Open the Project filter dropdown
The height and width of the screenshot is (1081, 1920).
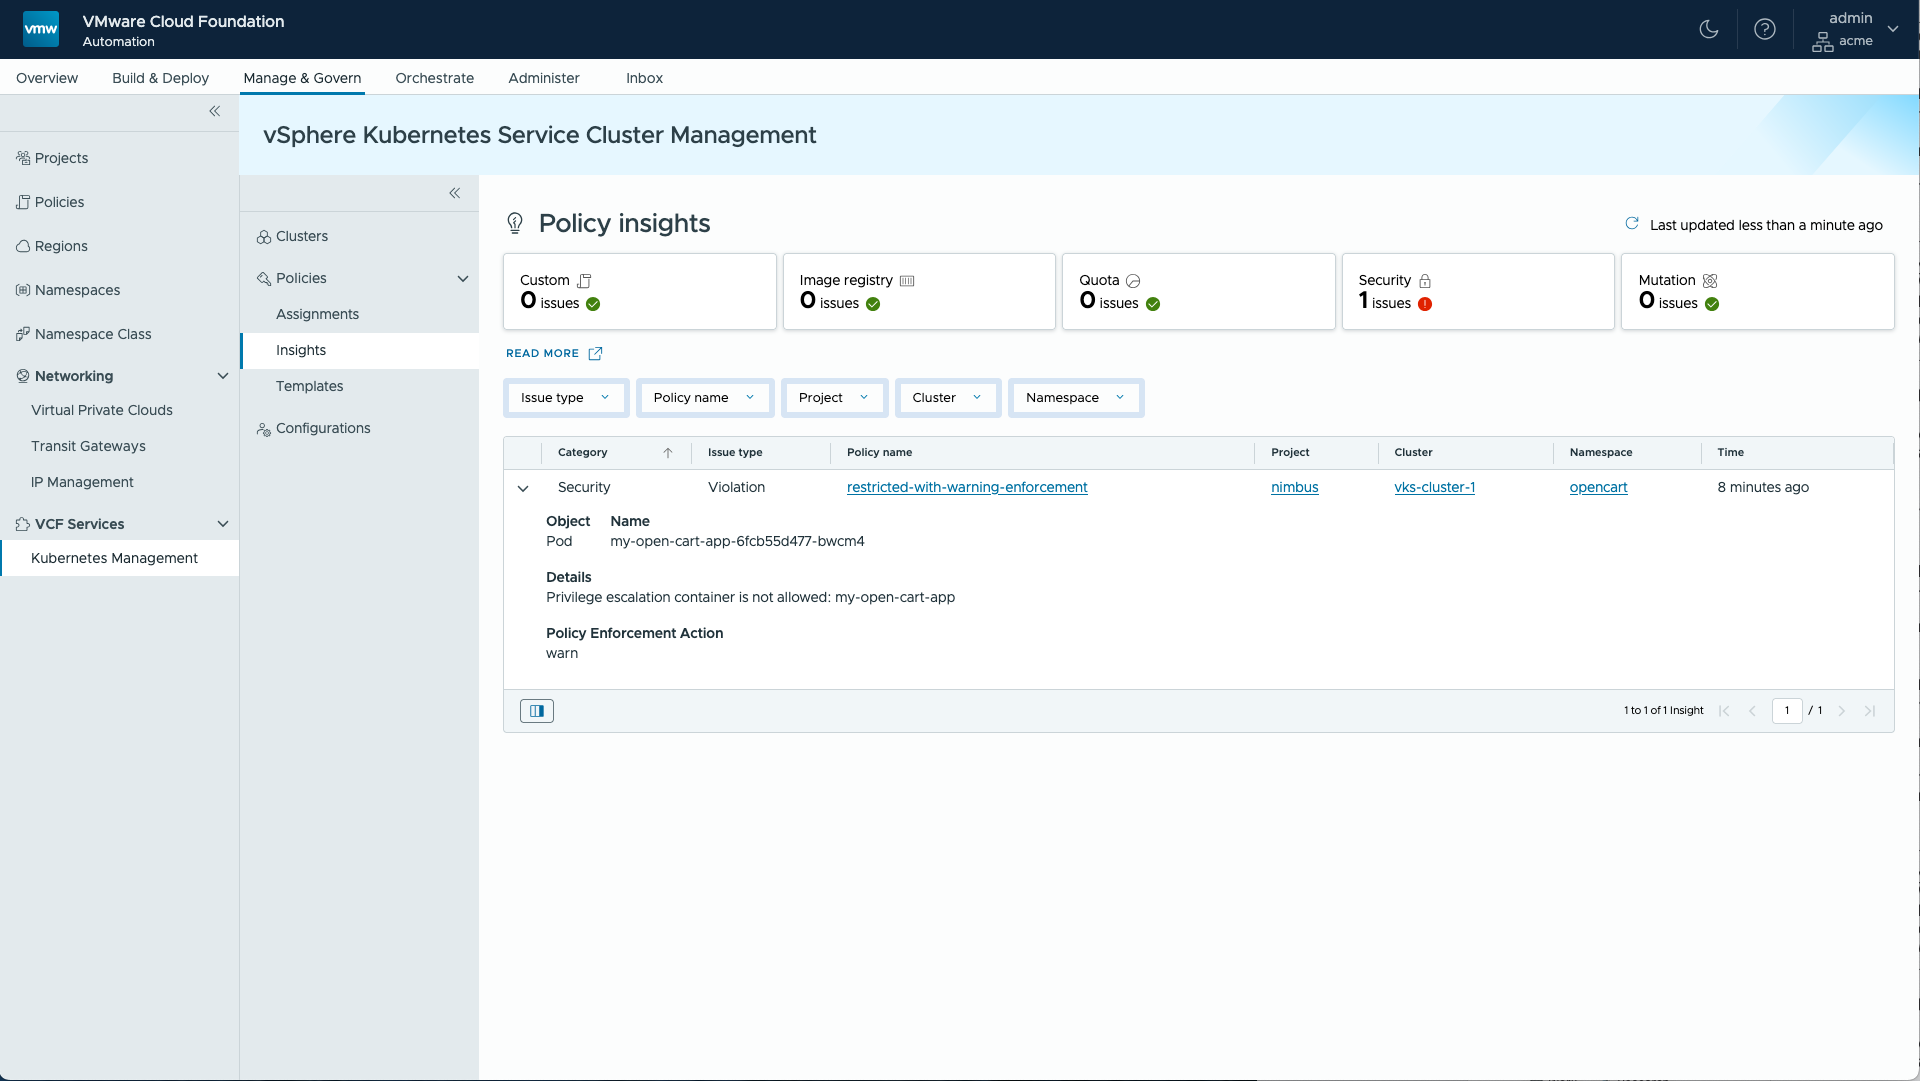pos(834,398)
